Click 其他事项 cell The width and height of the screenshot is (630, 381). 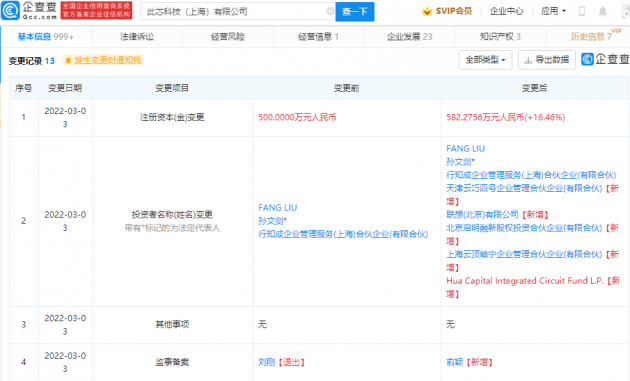(x=172, y=324)
